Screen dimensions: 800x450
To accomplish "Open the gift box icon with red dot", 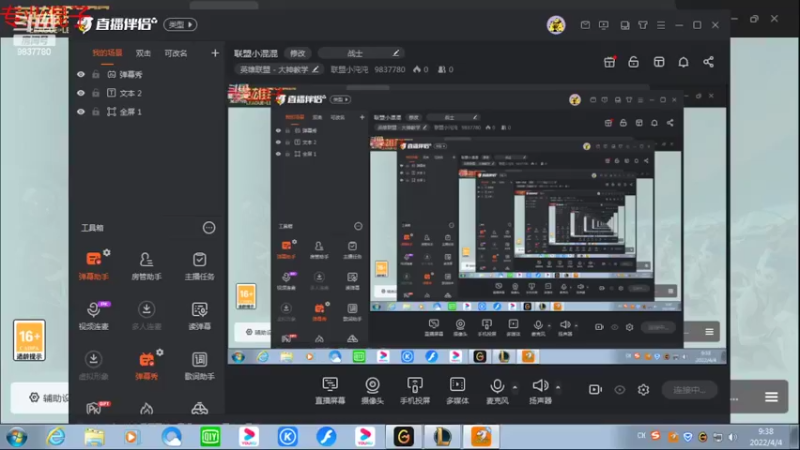I will 610,62.
